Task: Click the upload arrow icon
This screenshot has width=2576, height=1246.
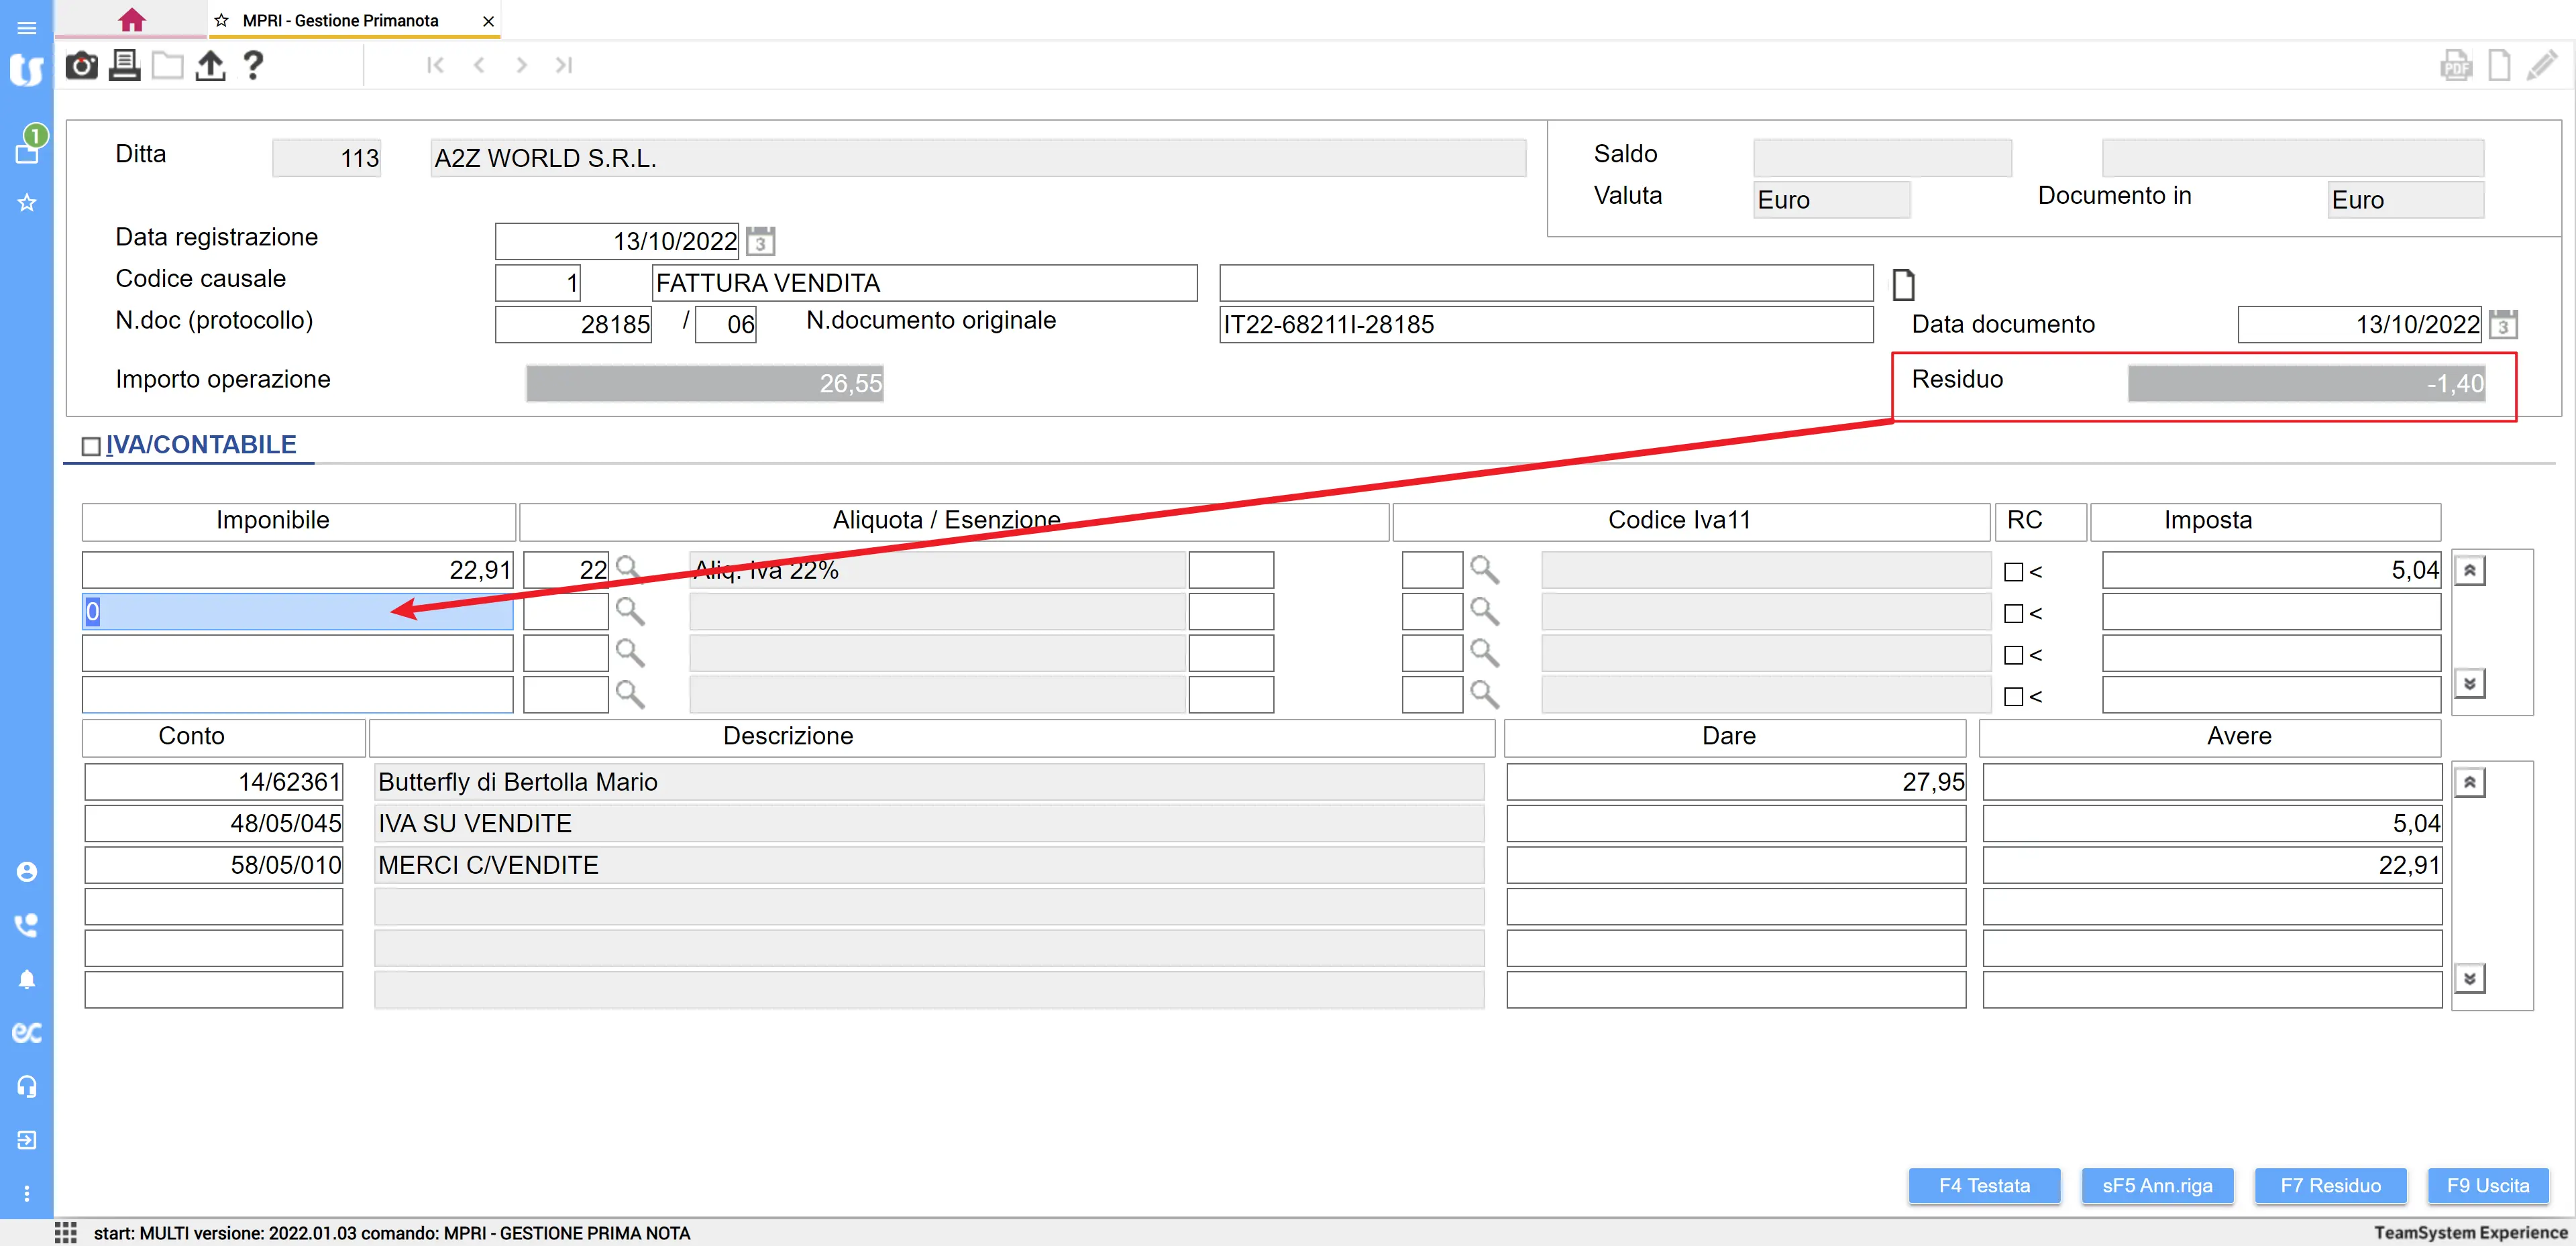Action: [210, 66]
